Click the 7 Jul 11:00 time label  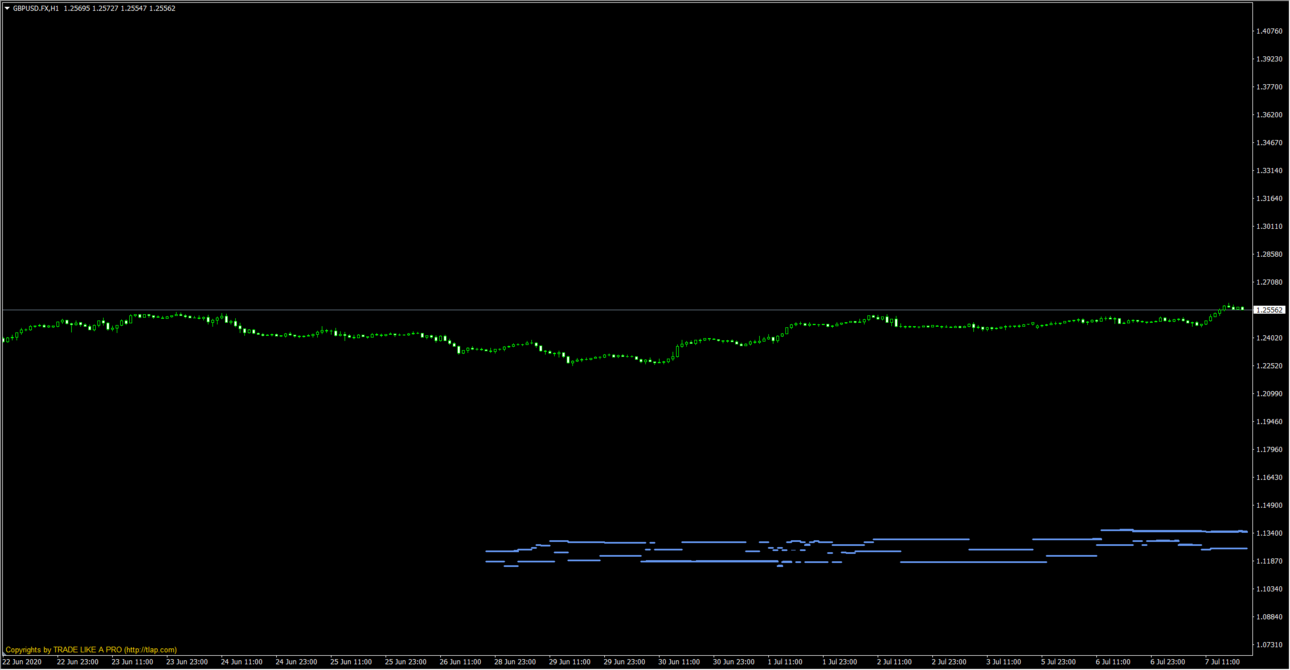[1223, 662]
